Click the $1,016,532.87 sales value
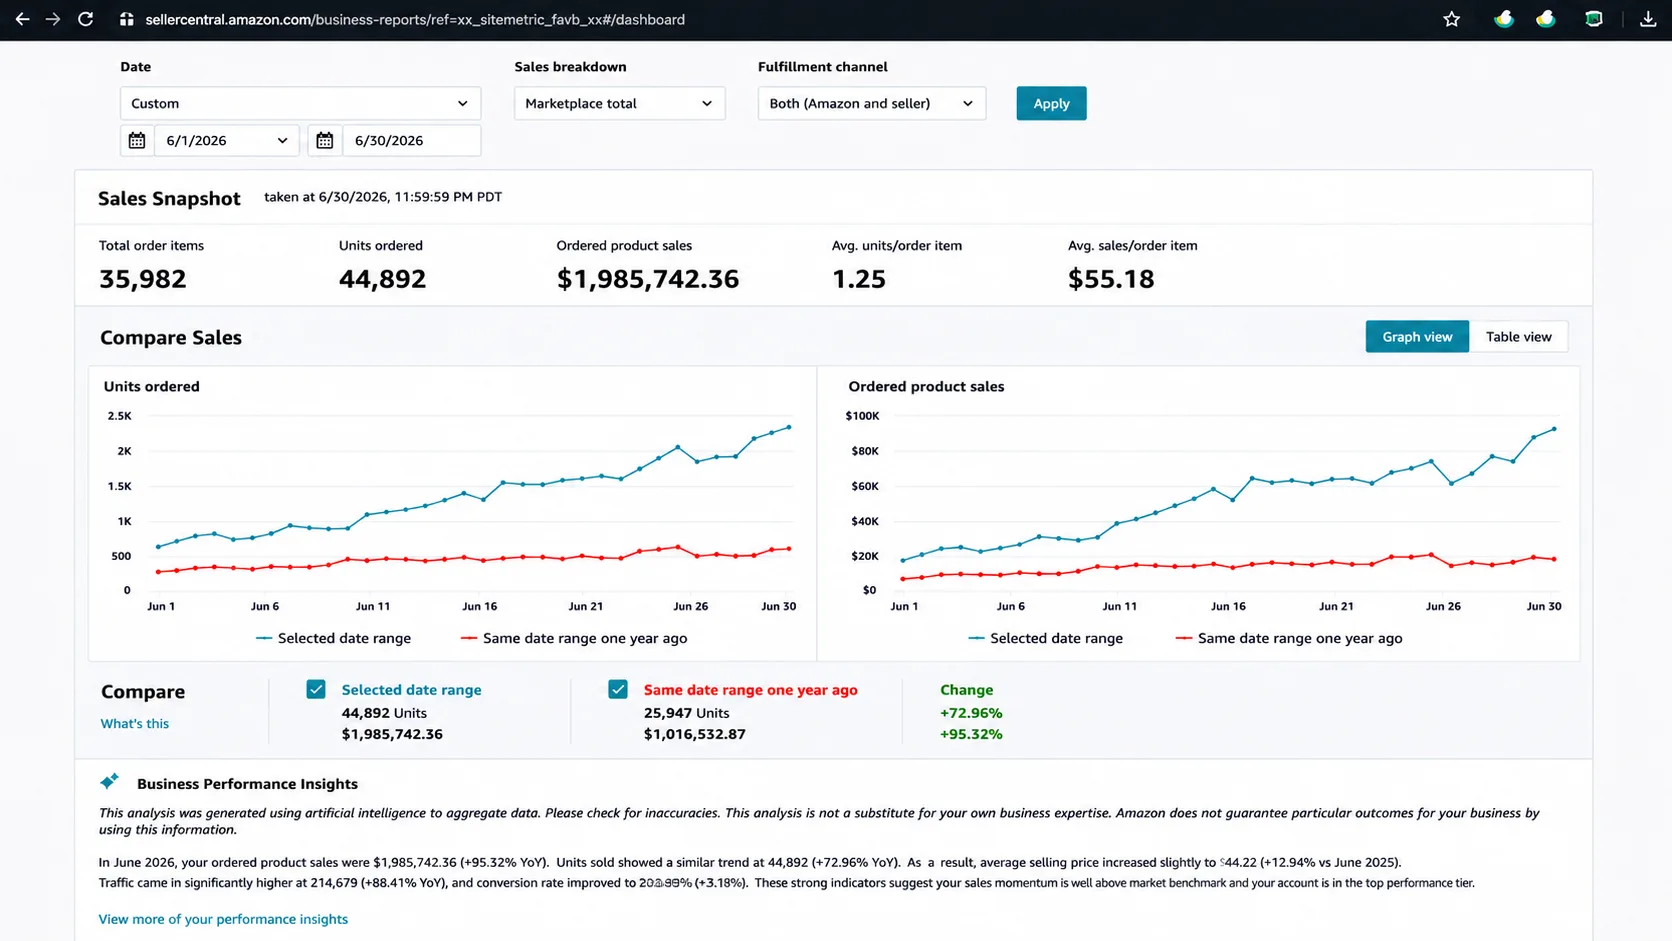This screenshot has width=1672, height=941. coord(694,734)
